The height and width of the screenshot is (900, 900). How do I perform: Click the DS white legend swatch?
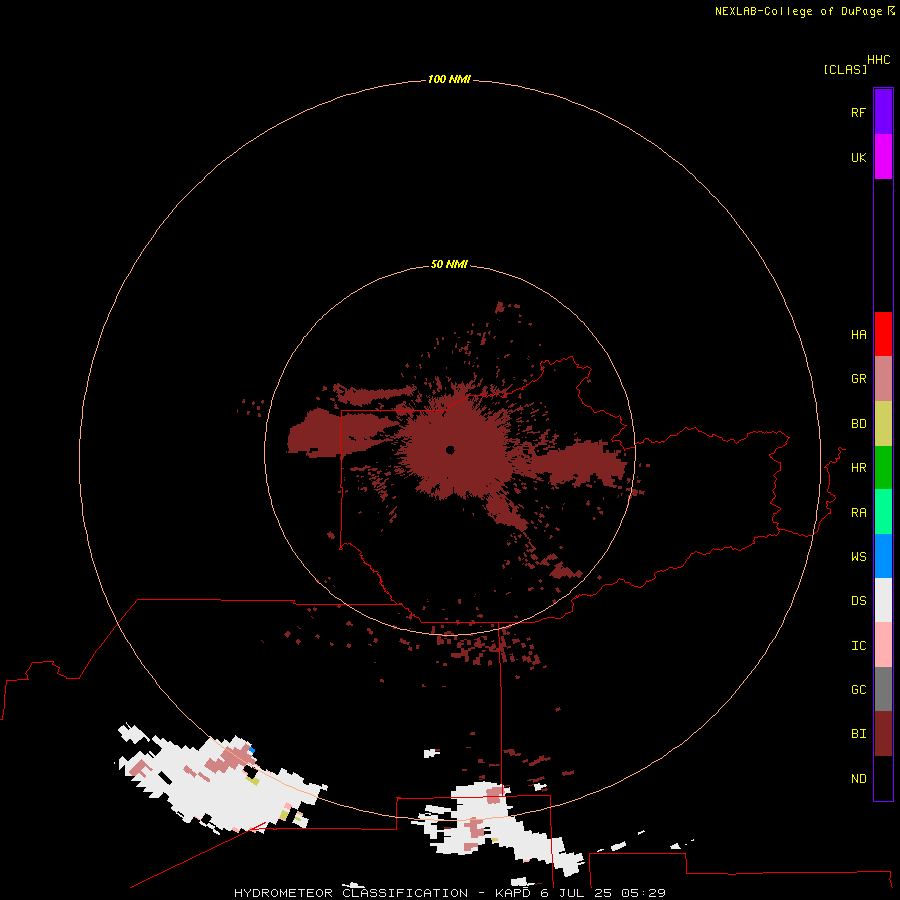(883, 600)
